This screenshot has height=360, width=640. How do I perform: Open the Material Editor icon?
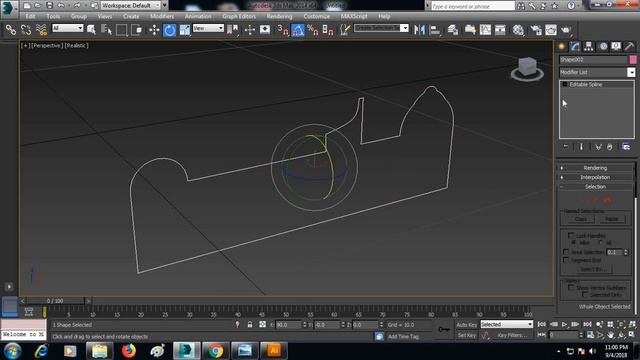(x=518, y=30)
